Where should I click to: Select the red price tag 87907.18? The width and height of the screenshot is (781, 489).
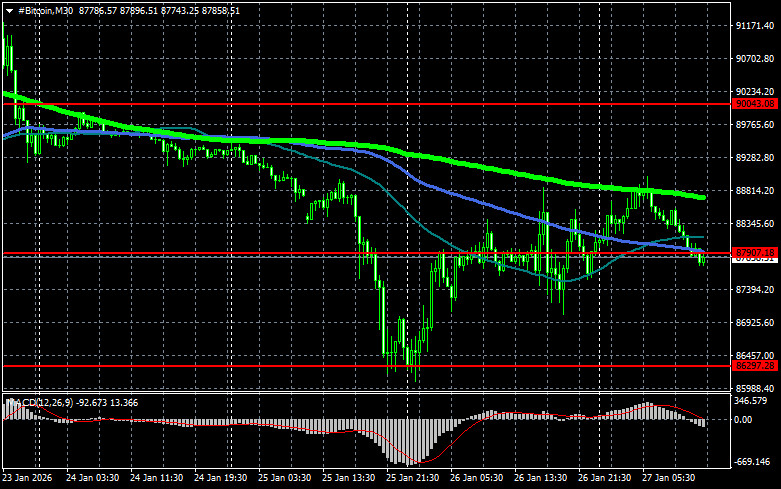pos(755,252)
